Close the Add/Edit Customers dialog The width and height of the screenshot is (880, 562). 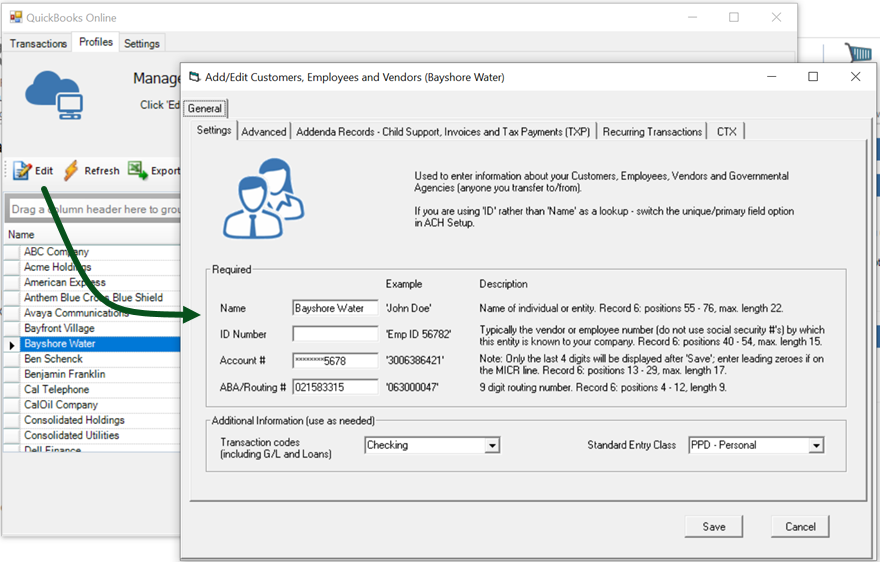click(855, 76)
